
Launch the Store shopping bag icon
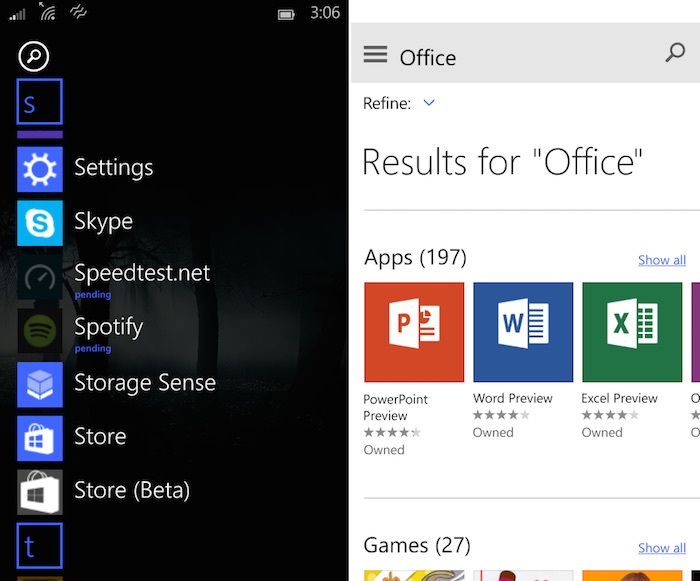tap(40, 438)
